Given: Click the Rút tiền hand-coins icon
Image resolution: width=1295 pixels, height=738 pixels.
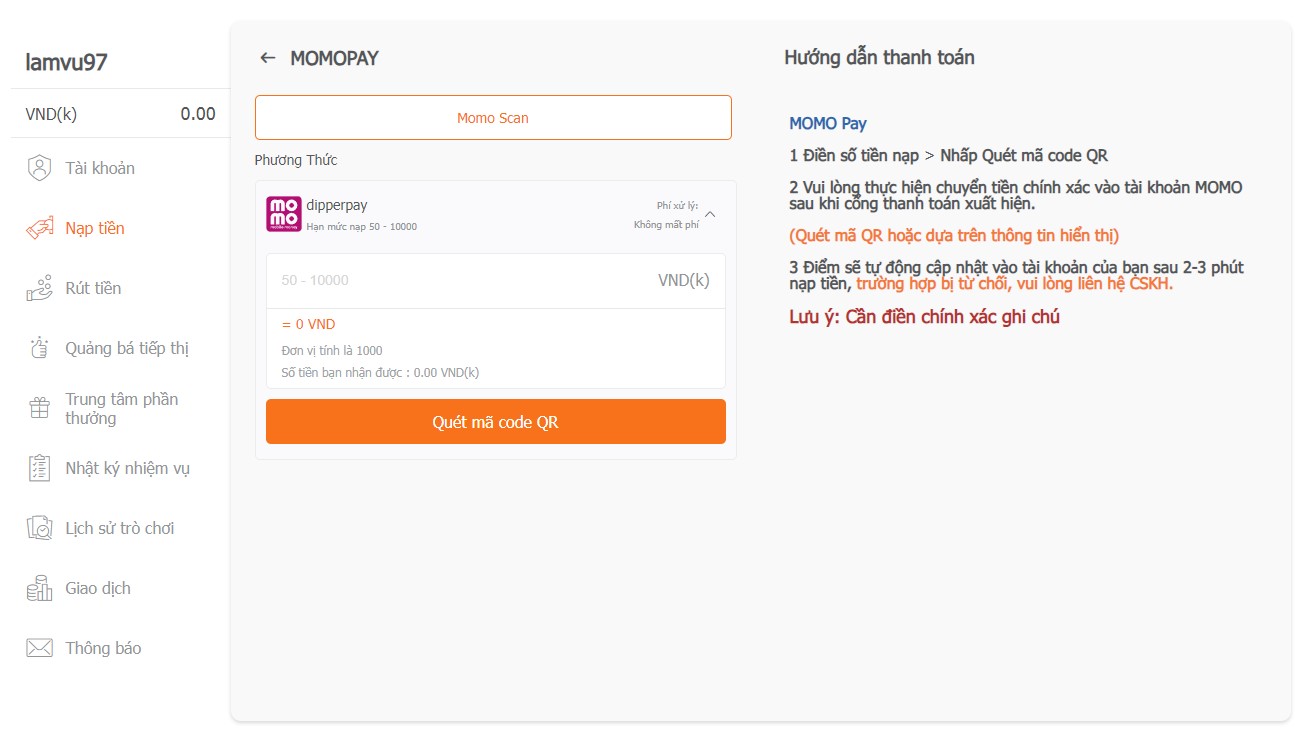Looking at the screenshot, I should click(39, 288).
